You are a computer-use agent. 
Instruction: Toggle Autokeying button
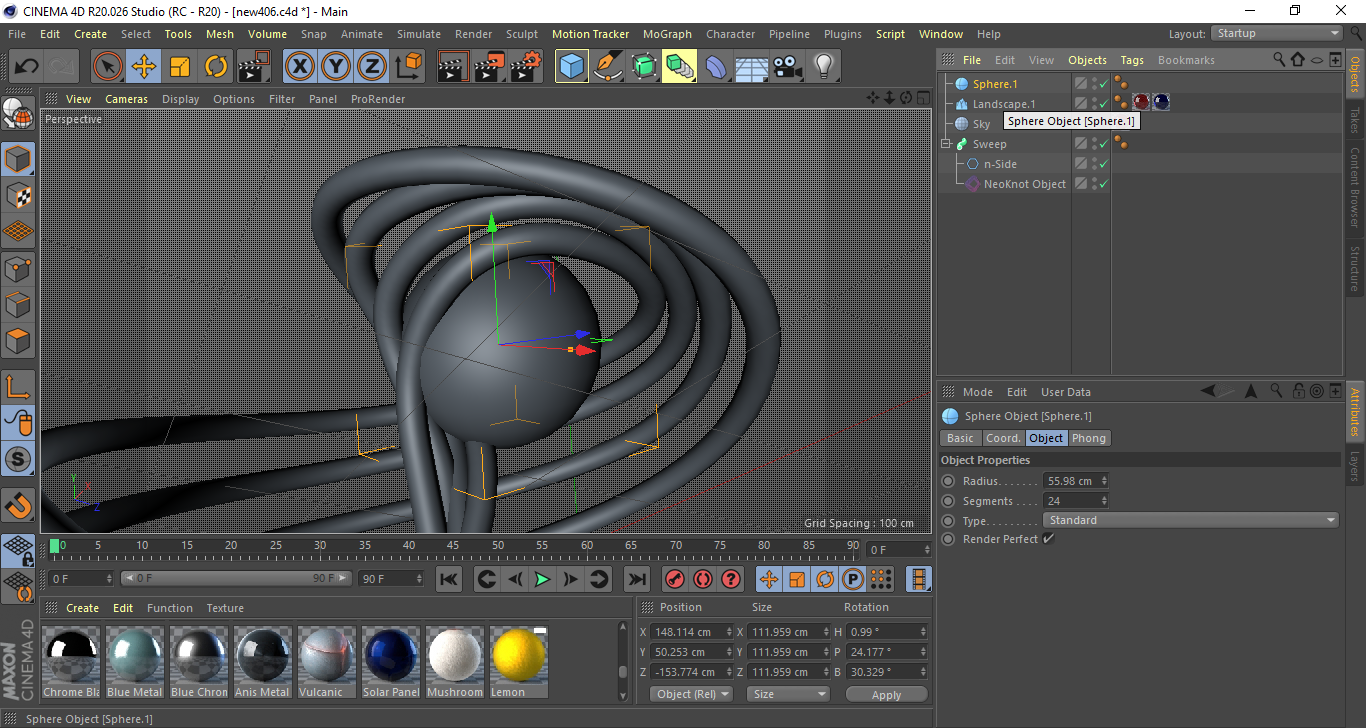703,579
